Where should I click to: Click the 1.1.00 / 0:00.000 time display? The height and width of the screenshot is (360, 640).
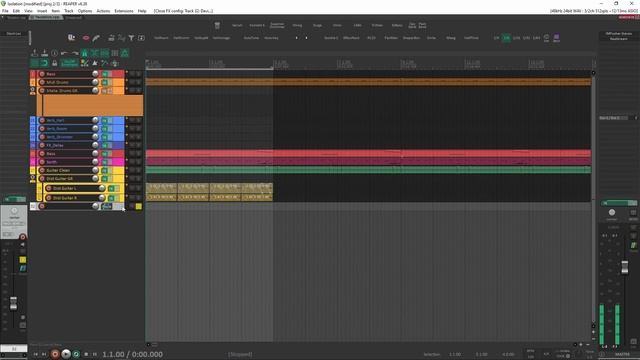pos(132,354)
